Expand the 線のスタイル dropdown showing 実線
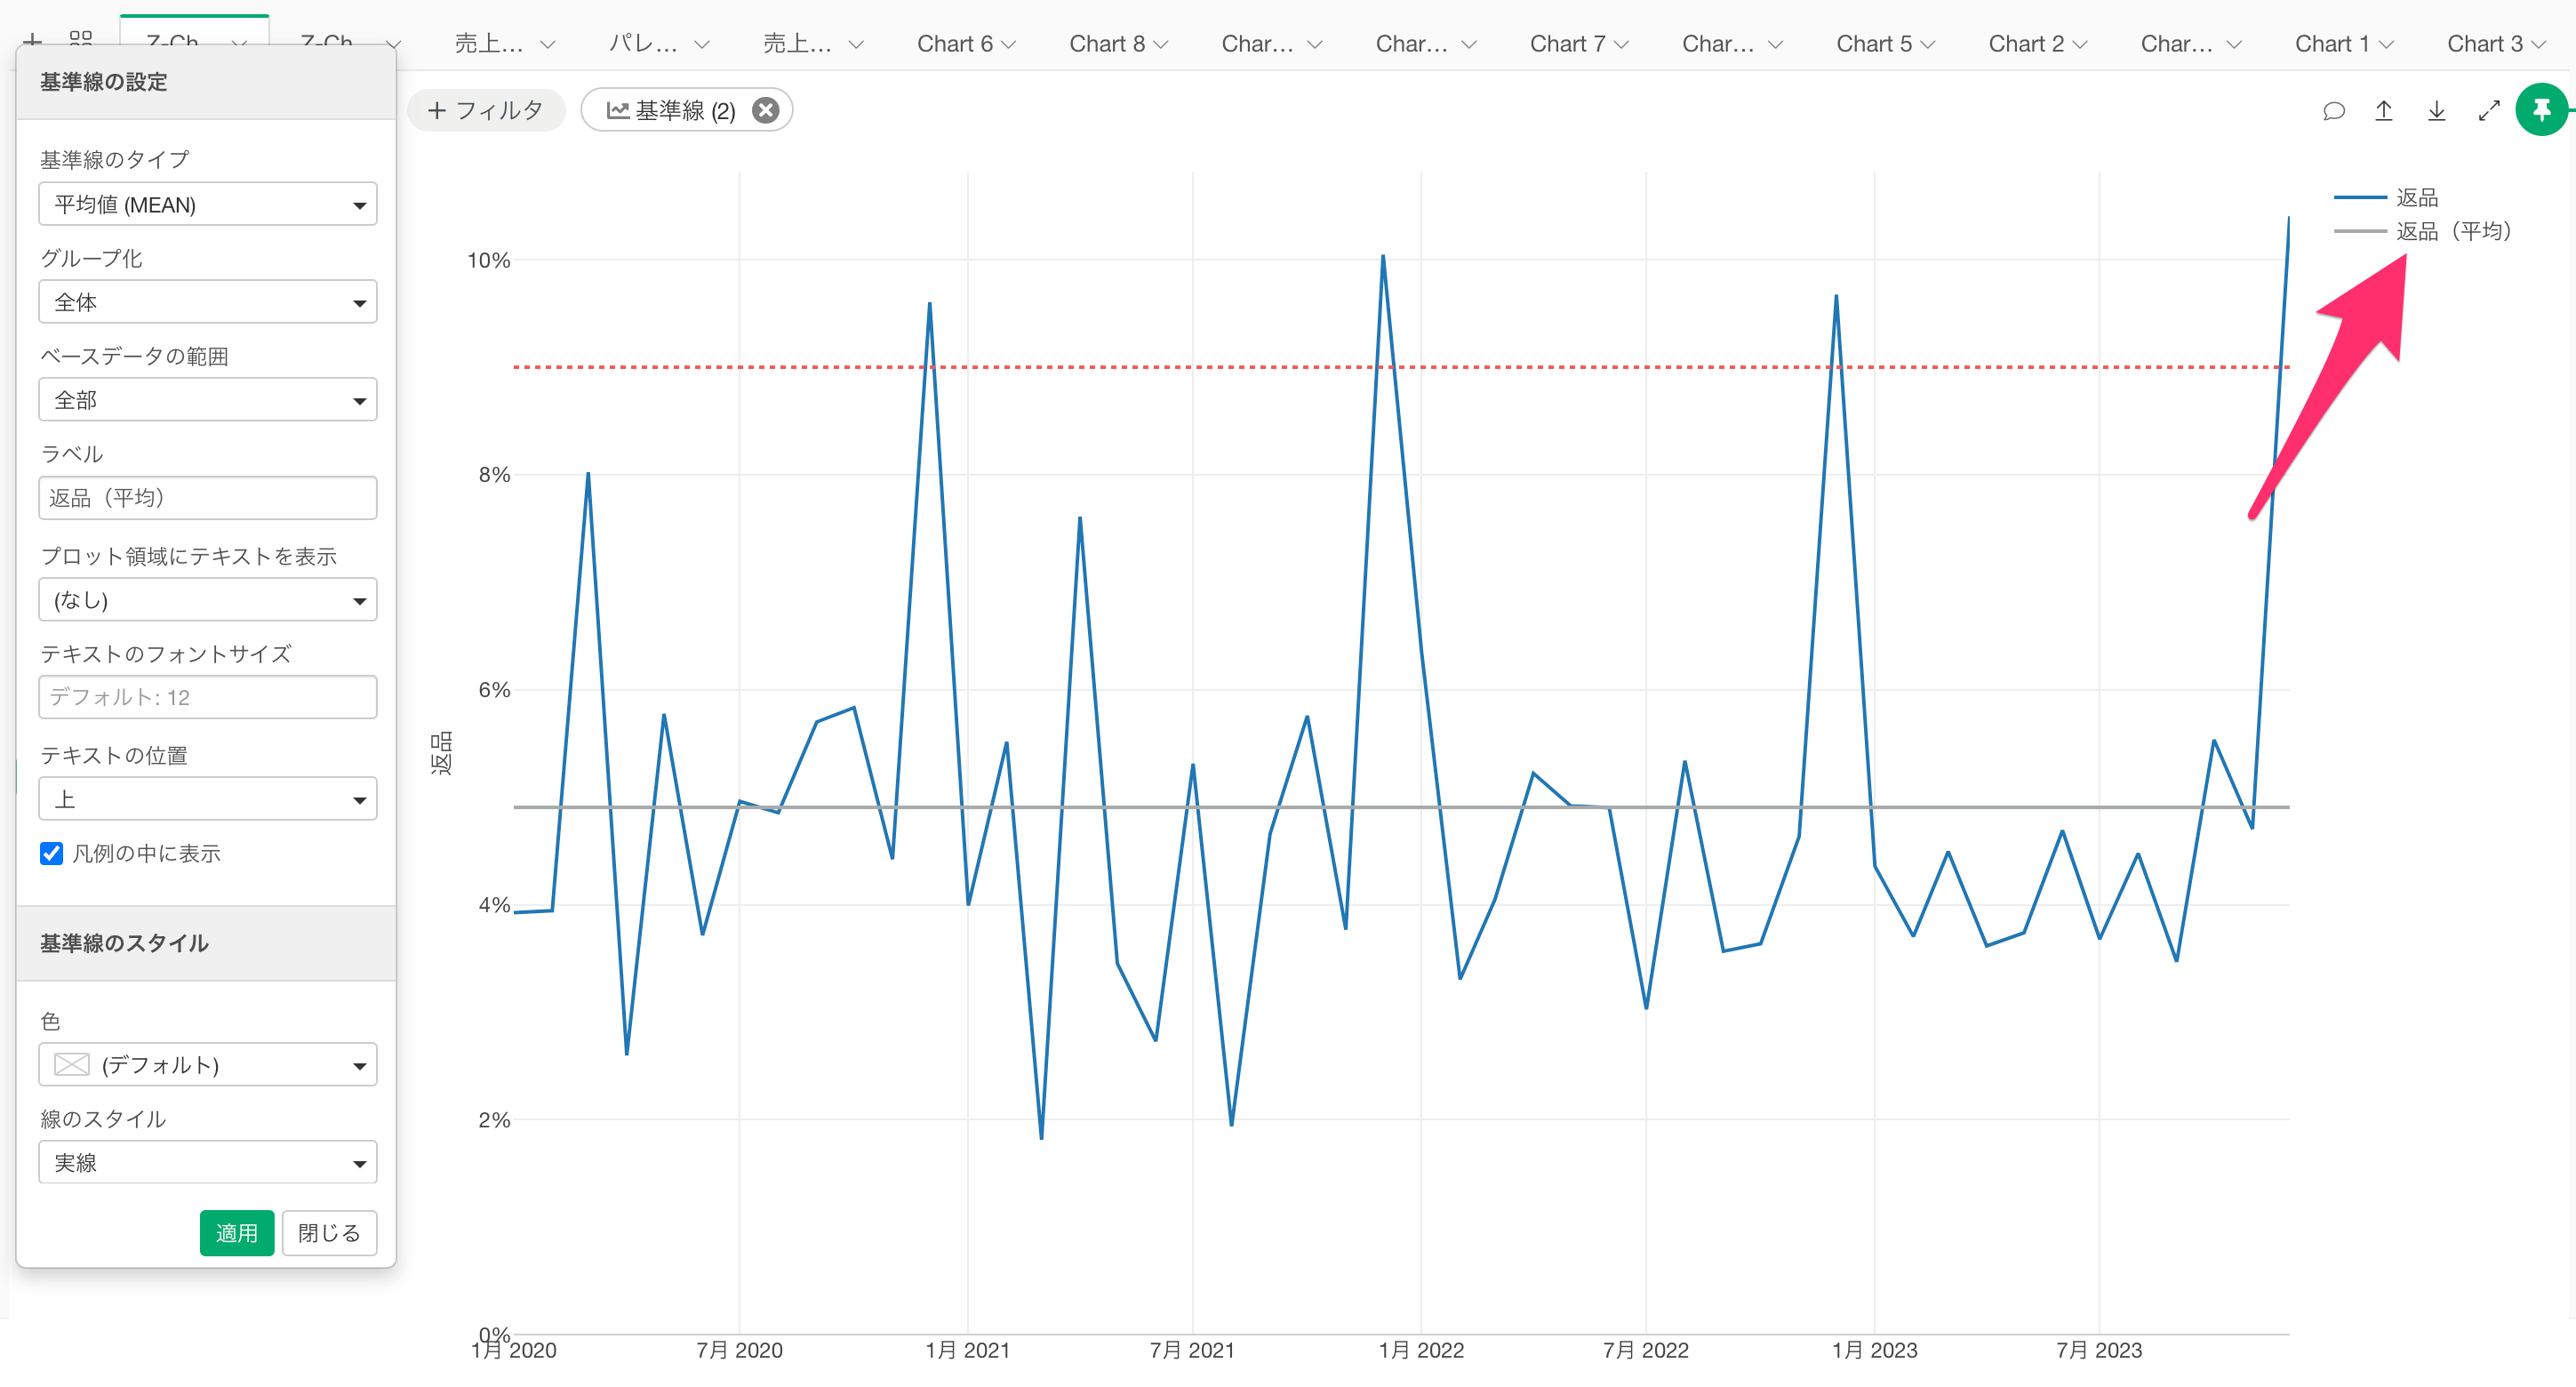Viewport: 2576px width, 1387px height. (x=207, y=1162)
